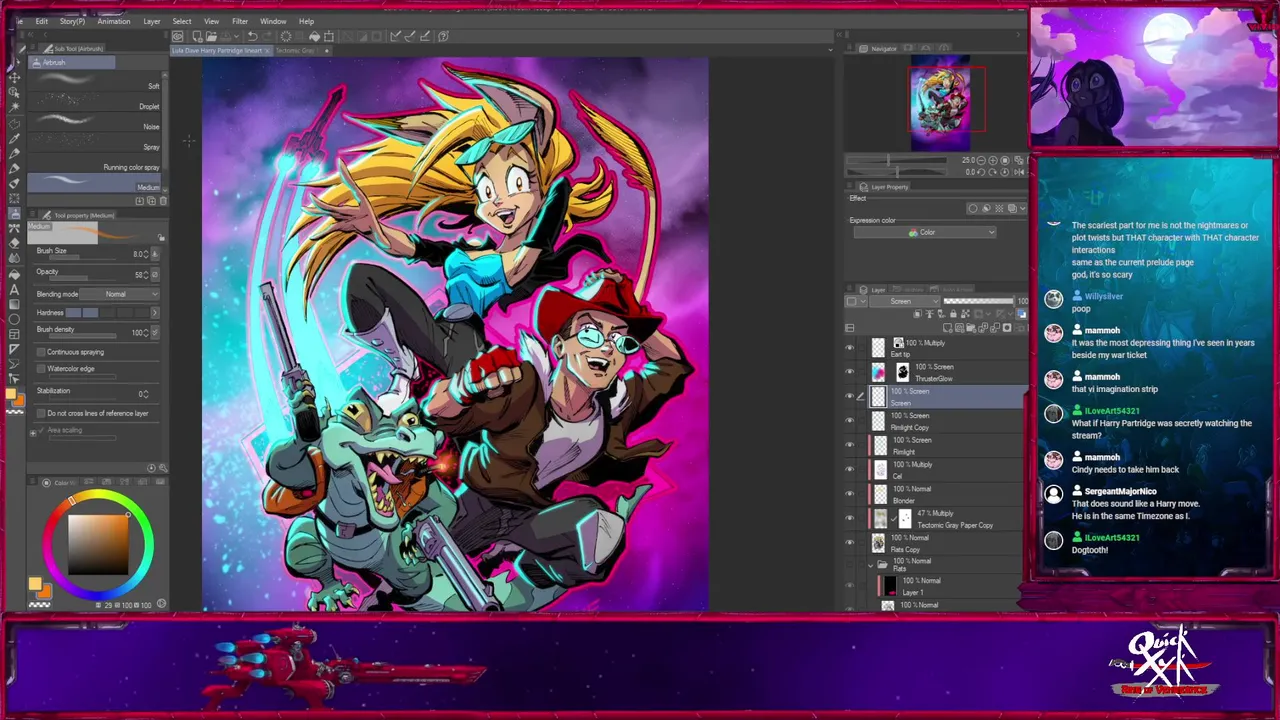Viewport: 1280px width, 720px height.
Task: Select the Airbrush tool in toolbar
Action: coord(14,213)
